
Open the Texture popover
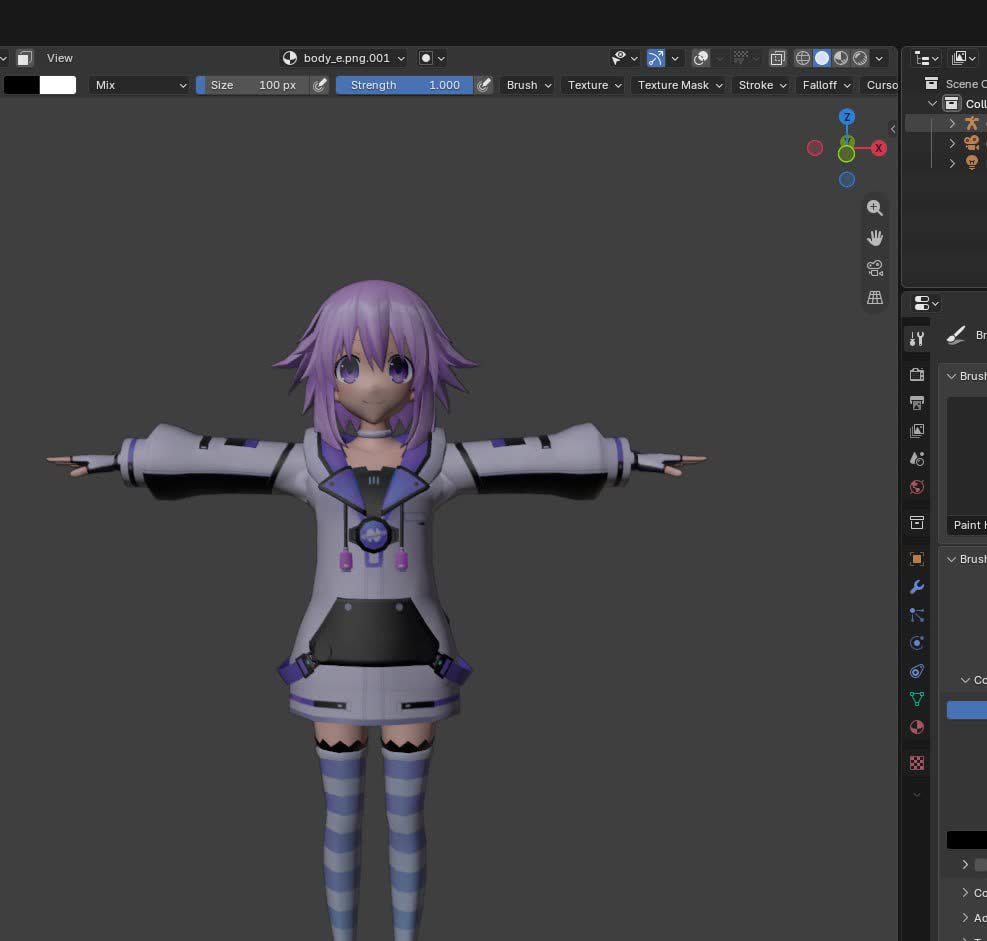point(594,85)
